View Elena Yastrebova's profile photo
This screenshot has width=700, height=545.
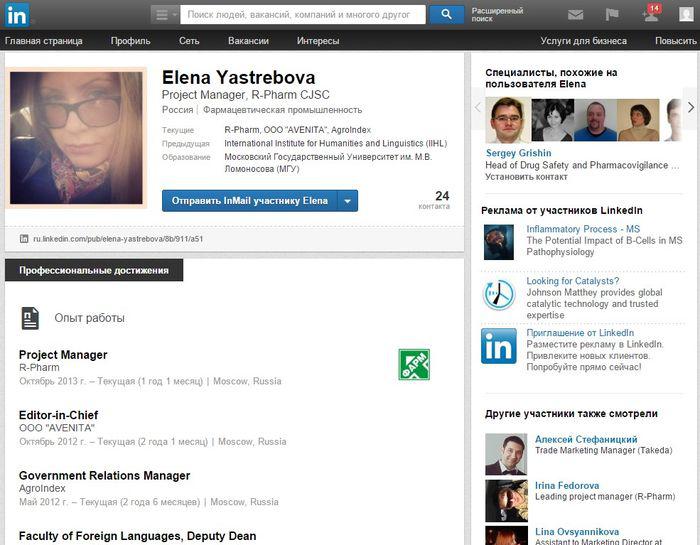tap(76, 138)
